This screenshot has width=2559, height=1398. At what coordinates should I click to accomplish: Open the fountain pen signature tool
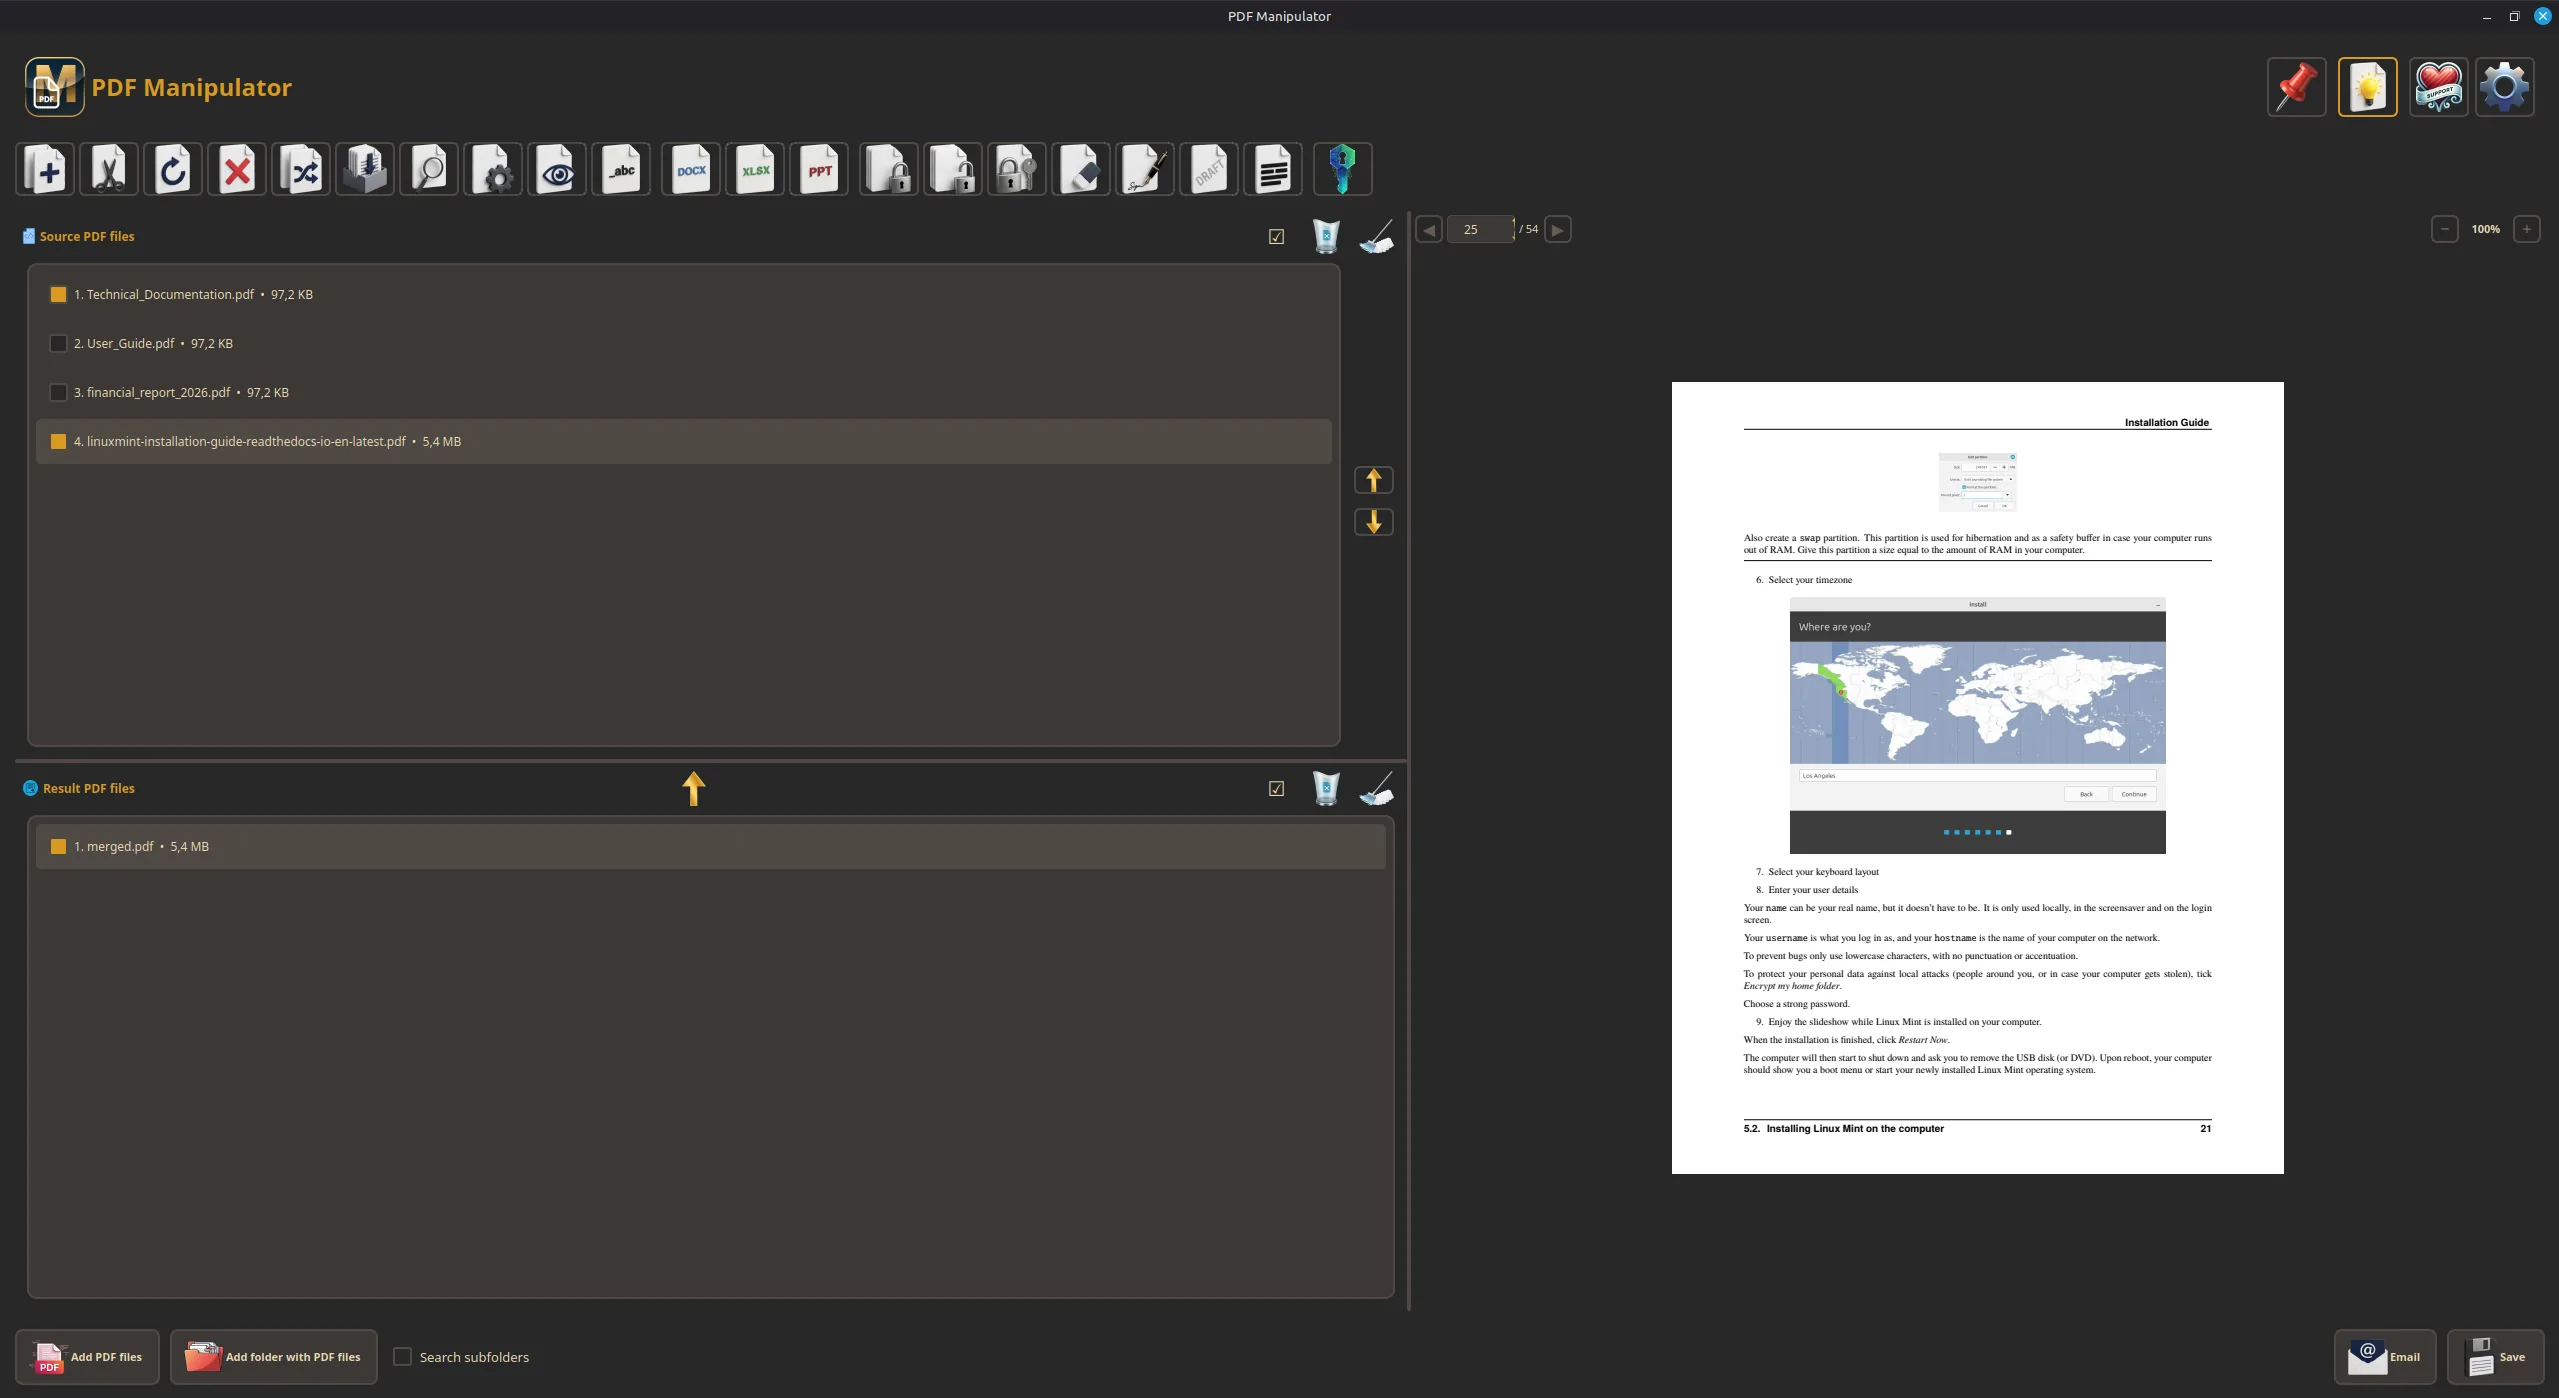[x=1145, y=169]
